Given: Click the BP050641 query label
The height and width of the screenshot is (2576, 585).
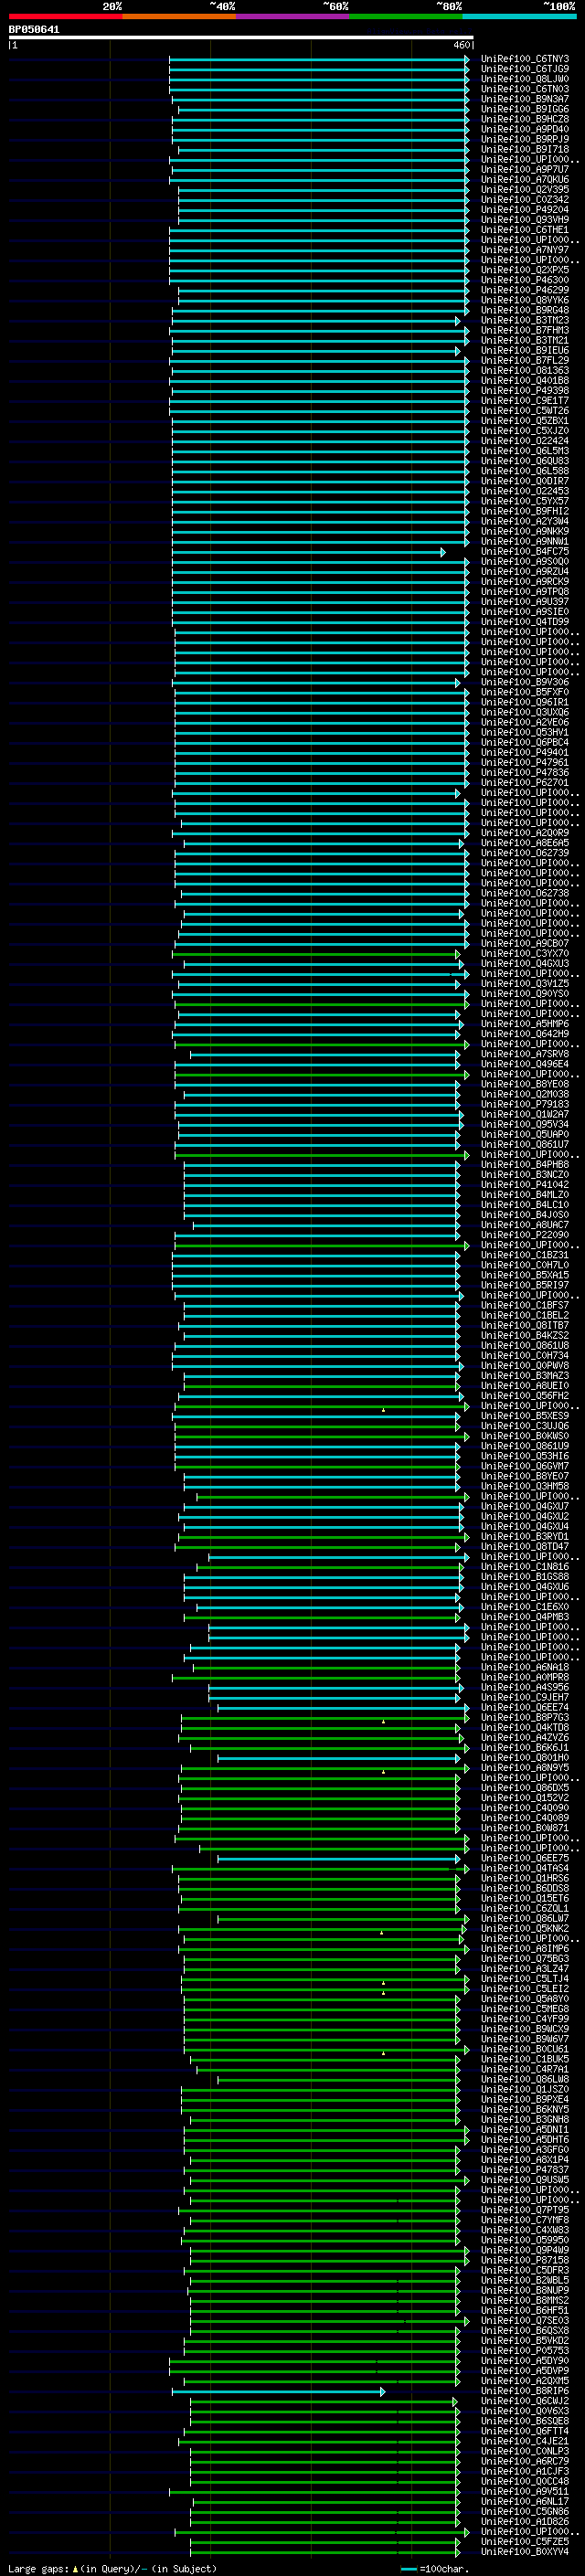Looking at the screenshot, I should click(34, 30).
